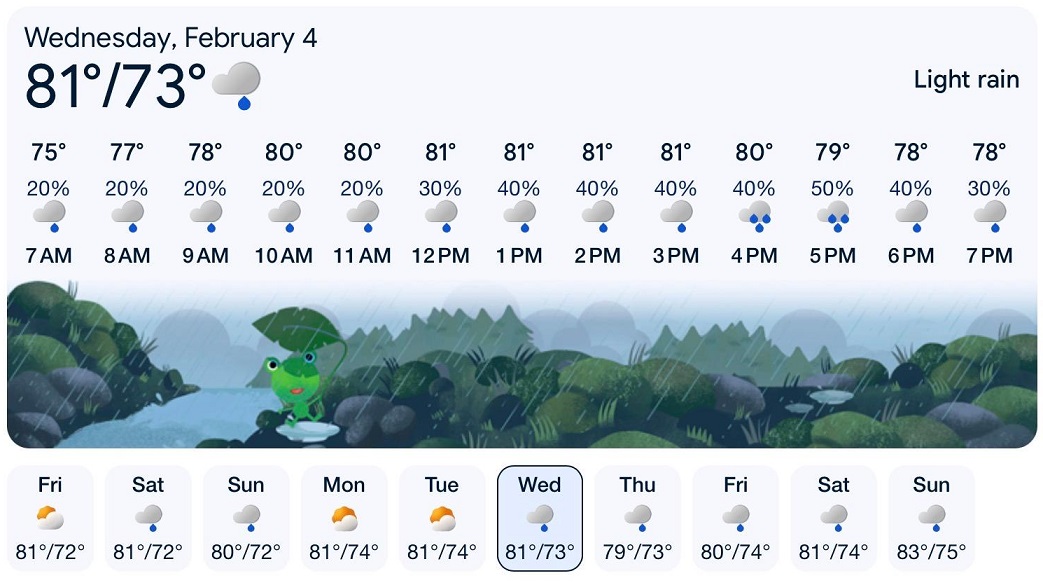Select the 79°/73° Thursday temperature
The width and height of the screenshot is (1043, 585).
(x=637, y=548)
